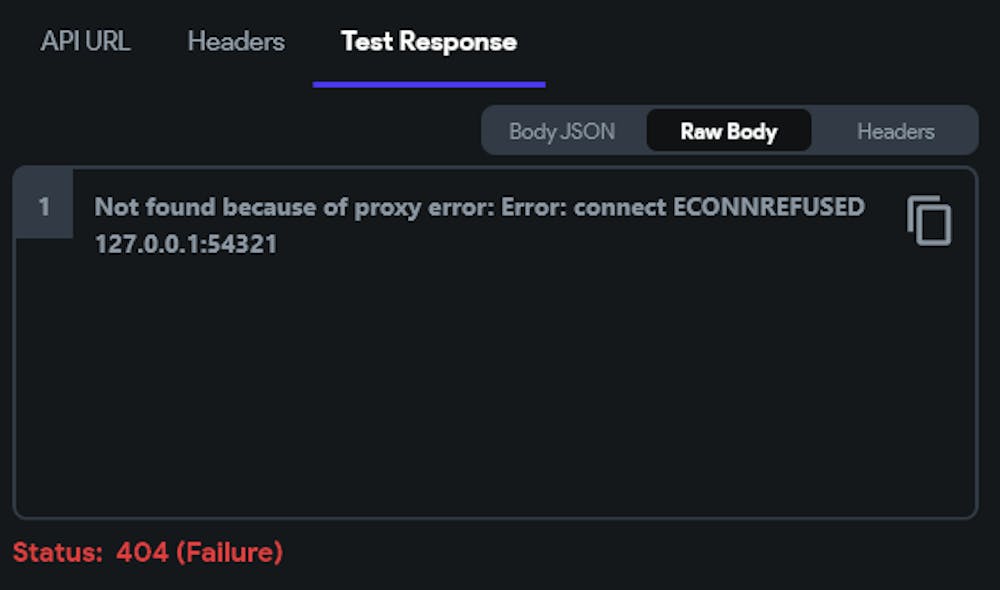Switch to the API URL tab

click(x=85, y=41)
